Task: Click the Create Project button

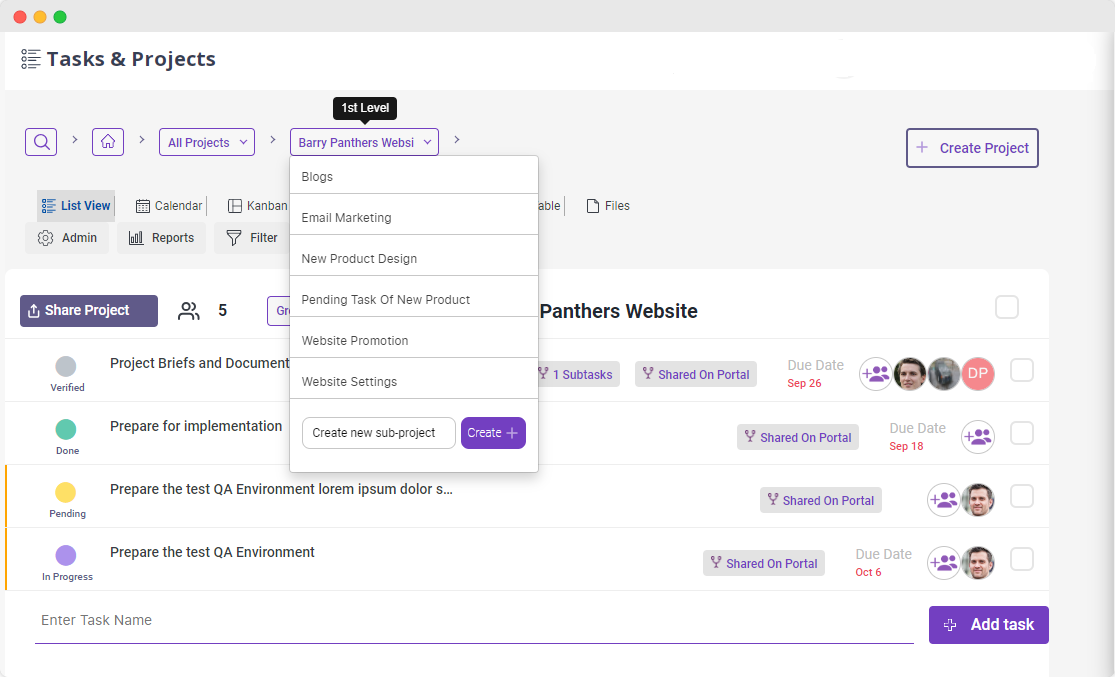Action: tap(971, 147)
